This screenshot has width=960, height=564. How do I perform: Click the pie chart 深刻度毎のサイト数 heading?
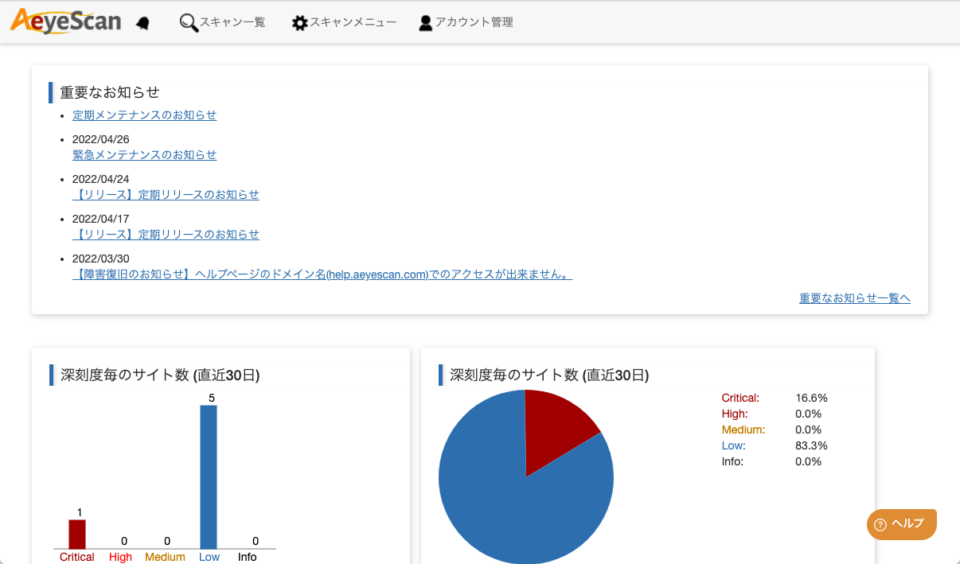pos(549,375)
